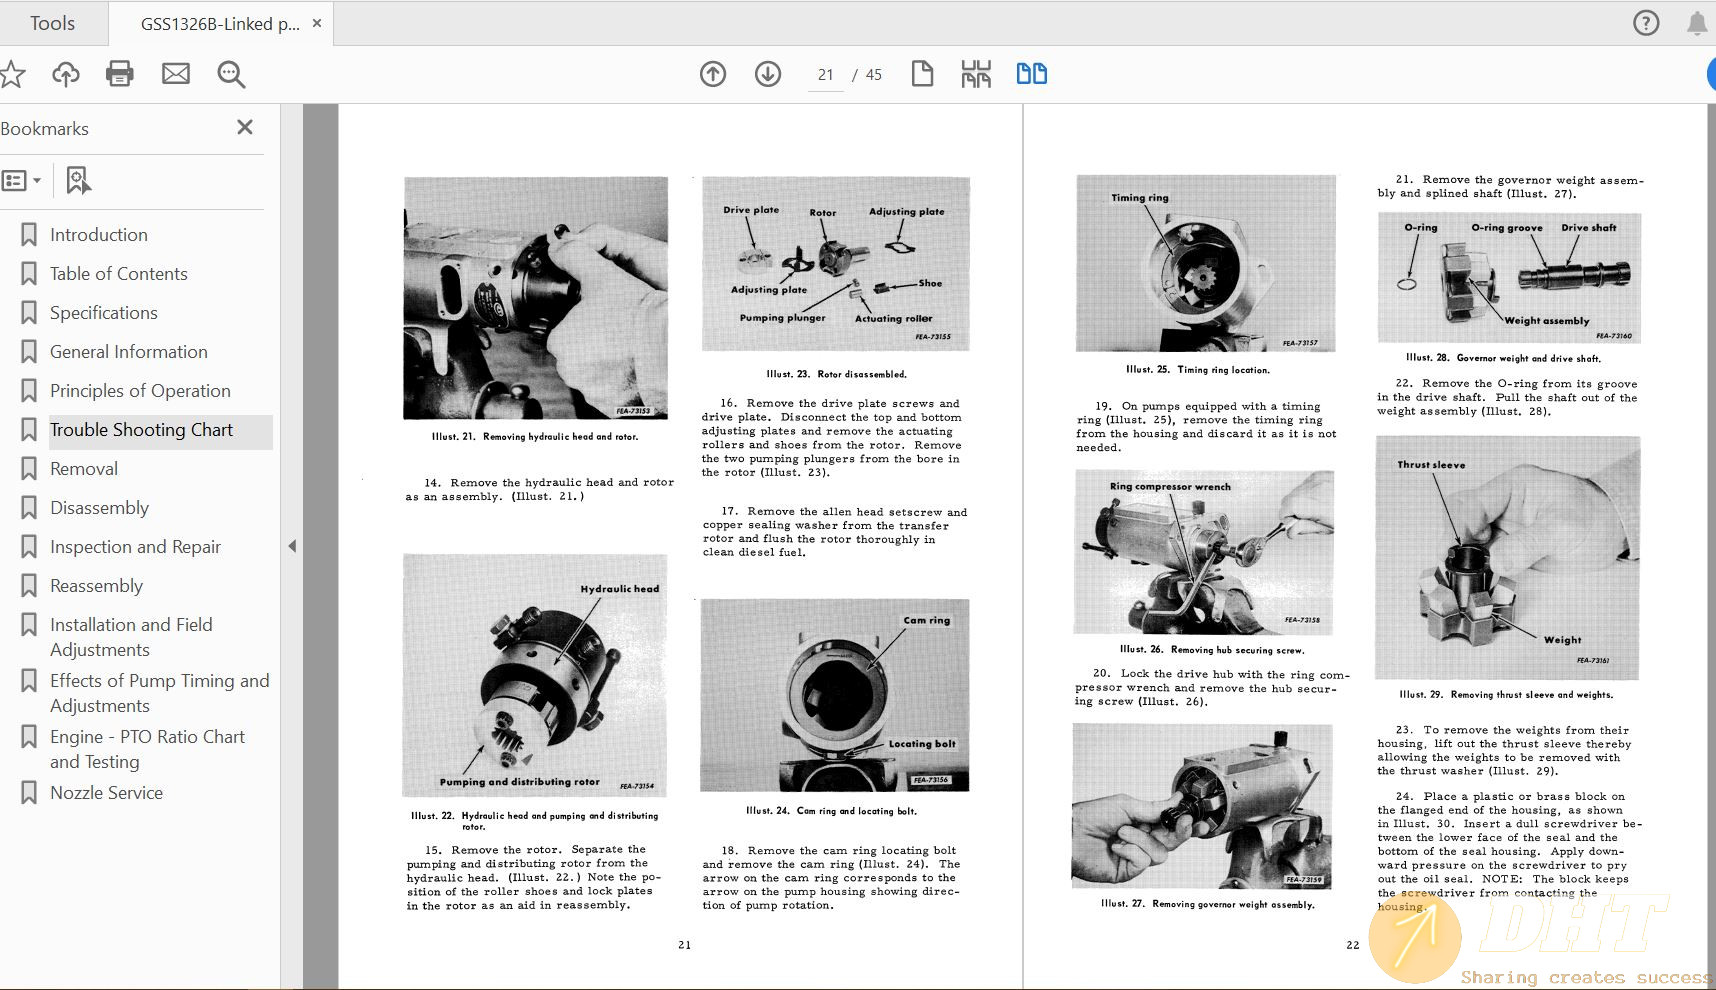Open the find text magnifier tool
1716x990 pixels.
tap(231, 74)
